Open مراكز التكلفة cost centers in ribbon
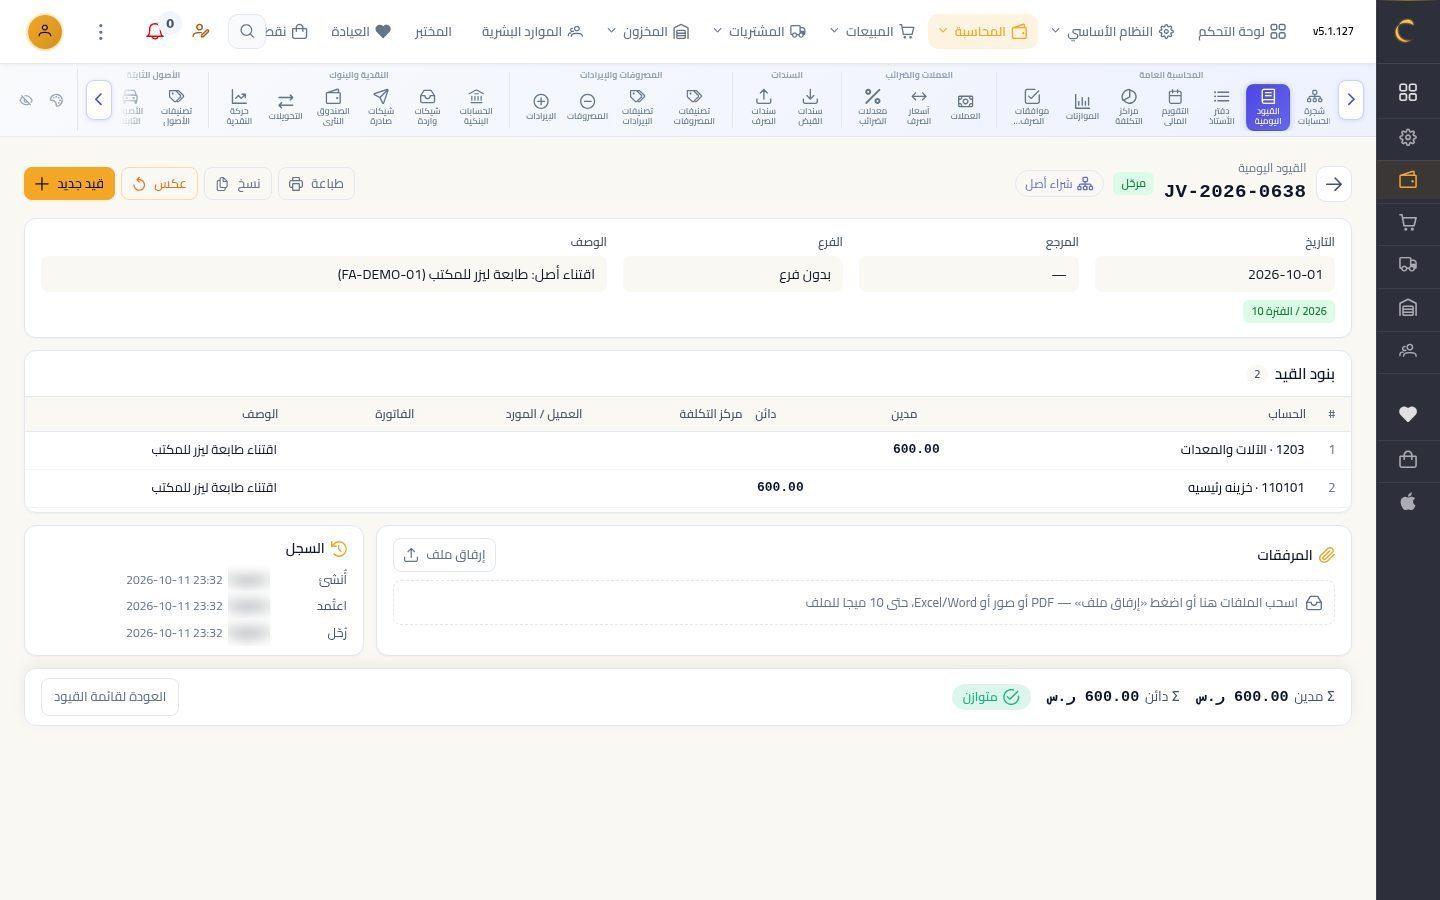 (1128, 106)
